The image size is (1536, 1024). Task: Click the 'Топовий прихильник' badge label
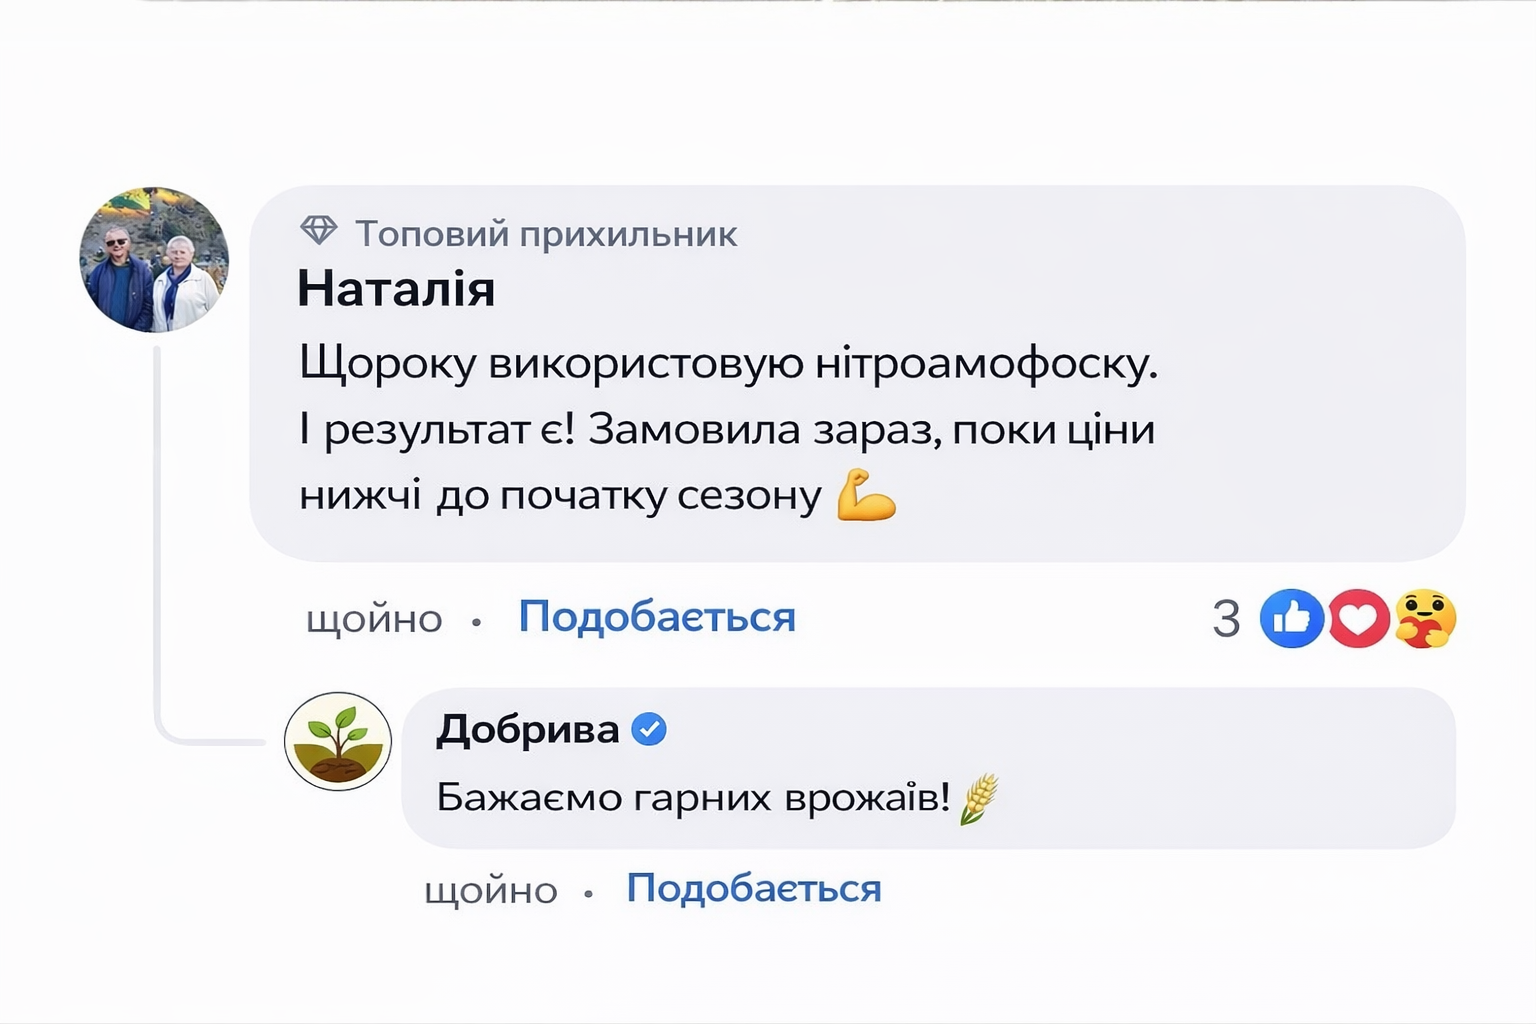(546, 234)
